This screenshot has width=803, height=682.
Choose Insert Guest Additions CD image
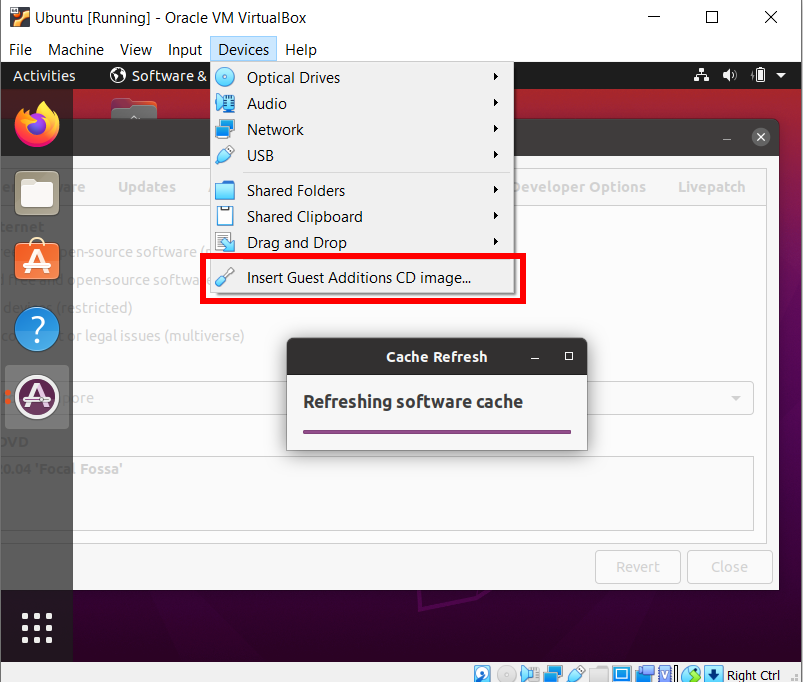[x=362, y=278]
